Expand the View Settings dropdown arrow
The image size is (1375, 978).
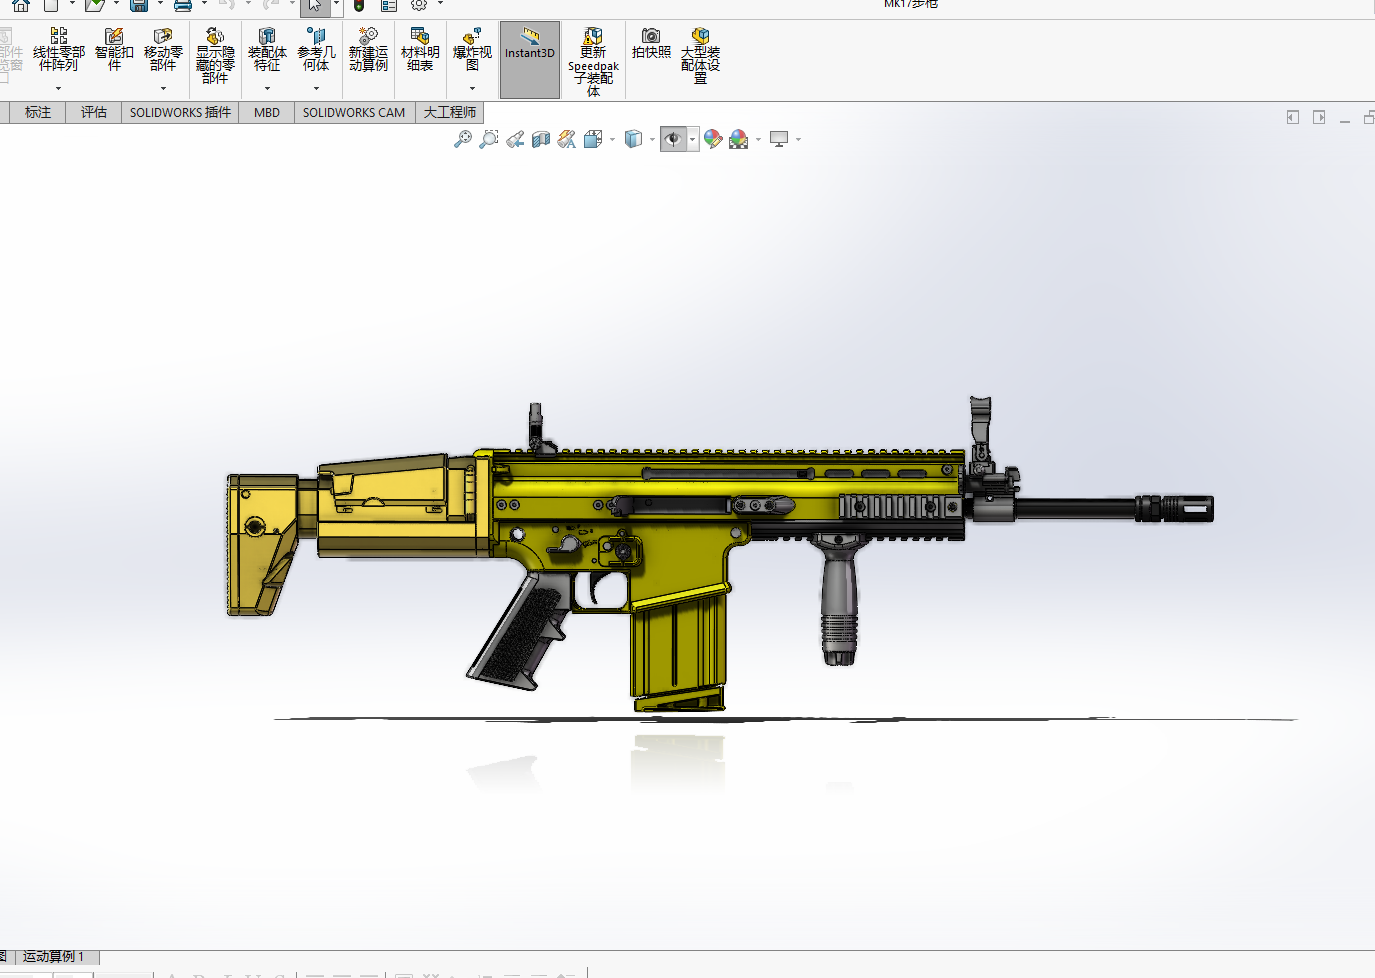point(798,140)
